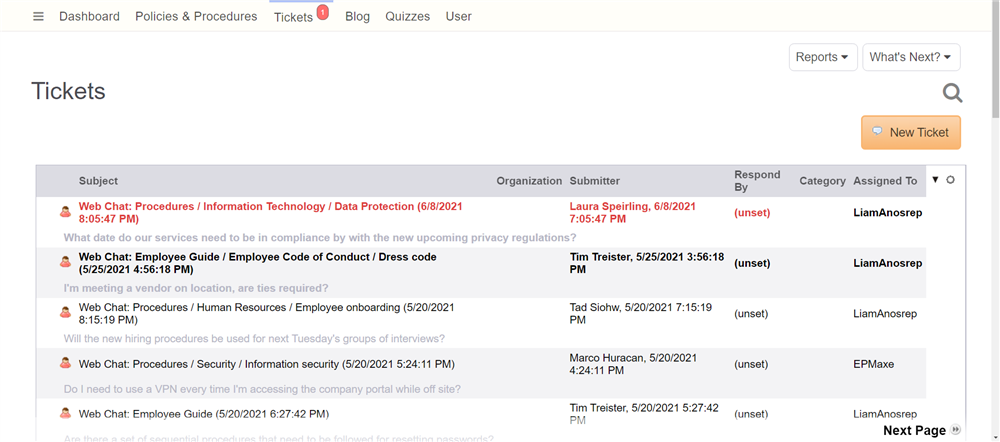
Task: Click user icon beside Dress code ticket
Action: [65, 262]
